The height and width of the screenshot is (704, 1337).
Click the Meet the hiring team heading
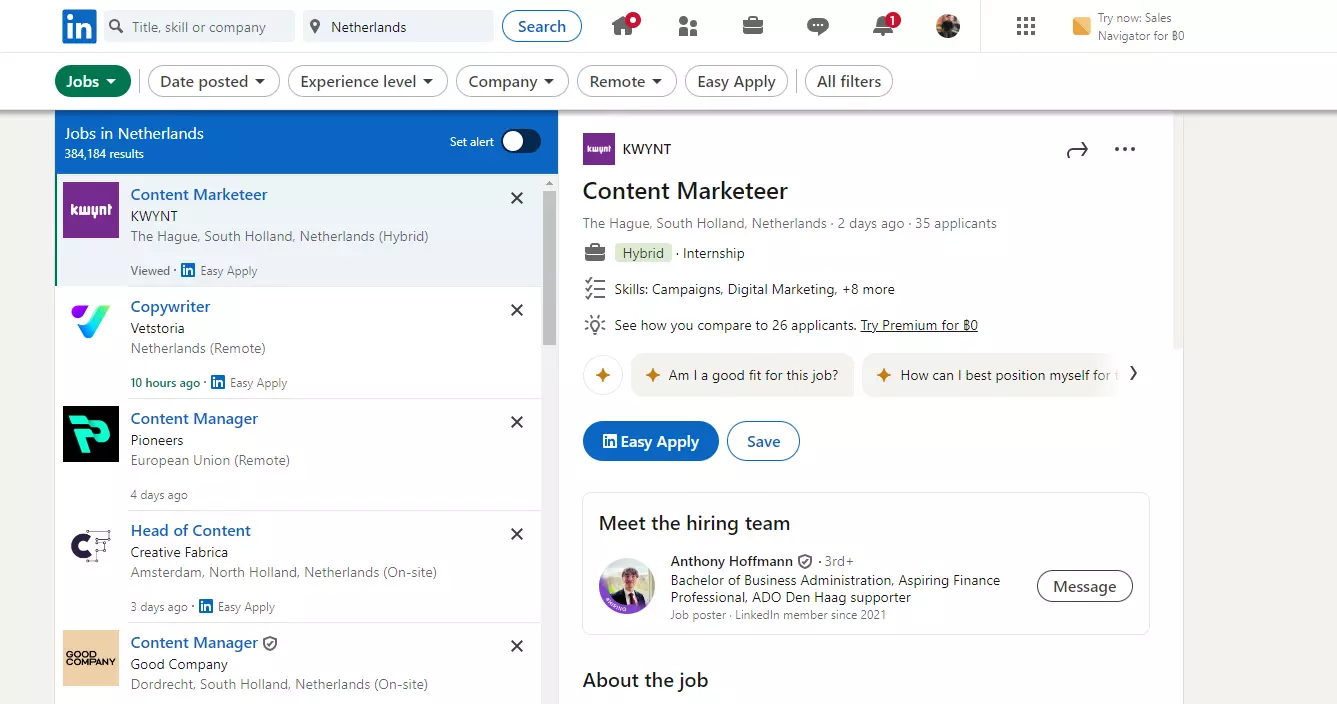694,523
